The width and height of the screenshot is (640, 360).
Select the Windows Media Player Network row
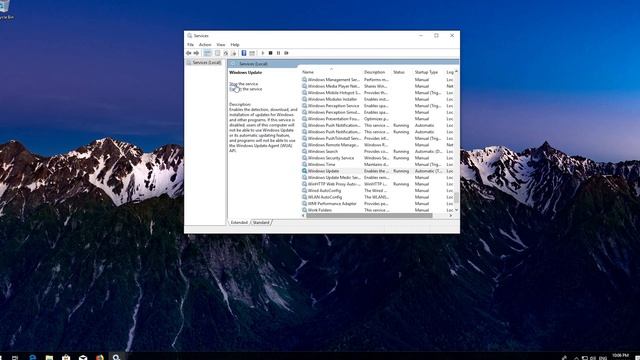(378, 86)
